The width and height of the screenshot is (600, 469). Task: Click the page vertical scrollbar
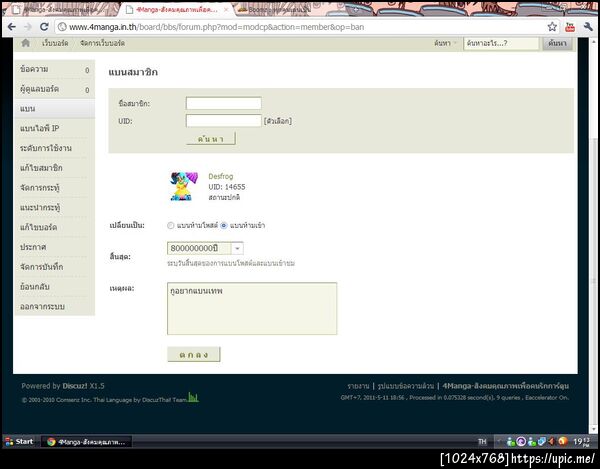(x=593, y=237)
